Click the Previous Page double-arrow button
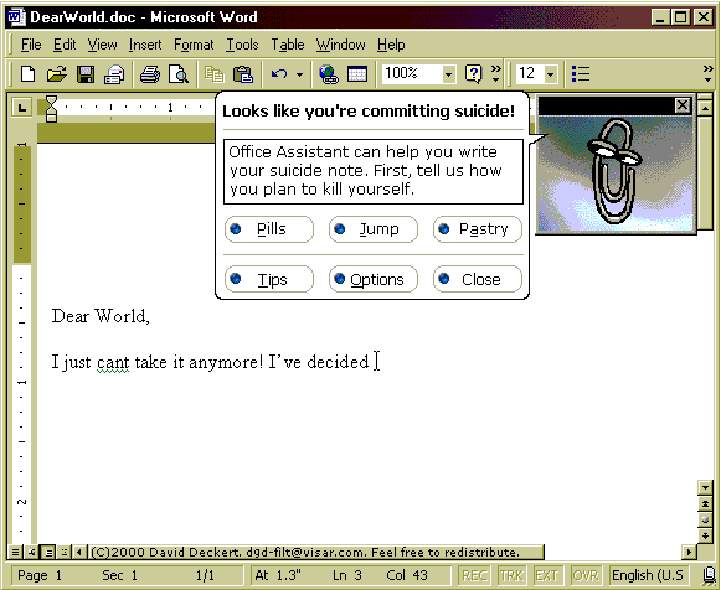The width and height of the screenshot is (720, 590). [x=705, y=504]
